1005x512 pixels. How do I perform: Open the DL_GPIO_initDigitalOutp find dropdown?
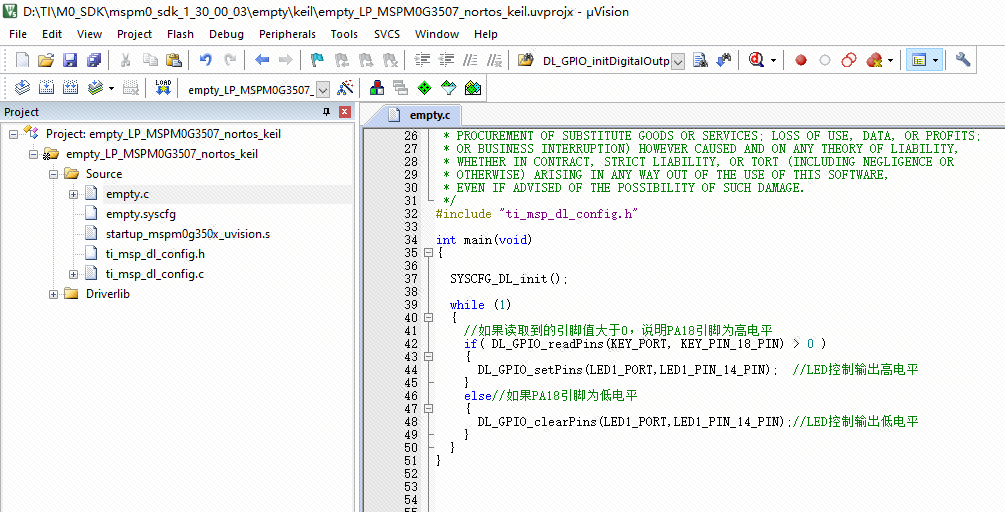678,61
